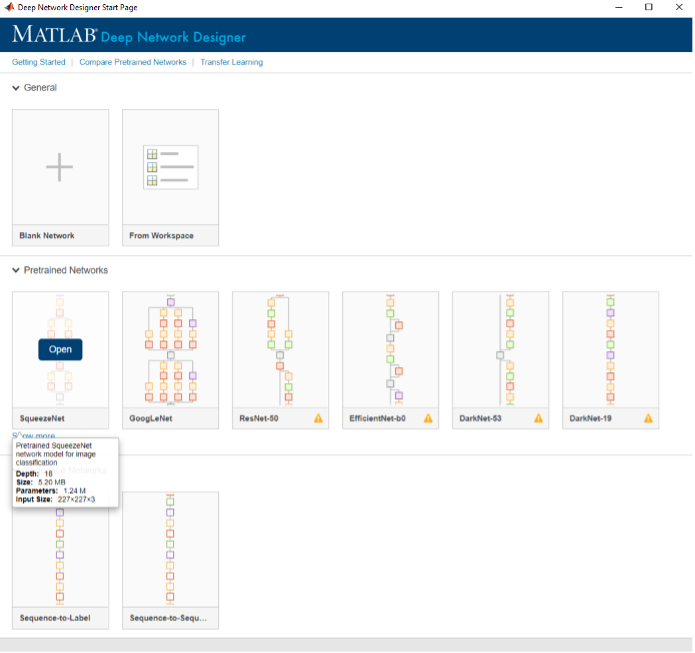
Task: Click the DarkNet-19 warning icon
Action: (648, 418)
